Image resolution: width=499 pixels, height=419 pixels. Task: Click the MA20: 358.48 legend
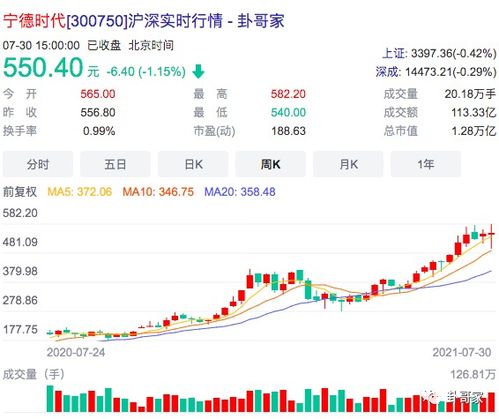pos(240,192)
